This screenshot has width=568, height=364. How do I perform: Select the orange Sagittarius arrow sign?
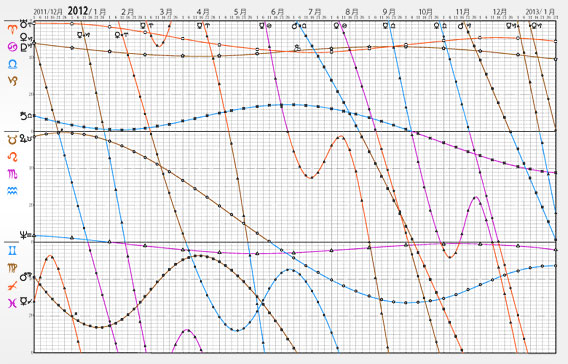(13, 285)
